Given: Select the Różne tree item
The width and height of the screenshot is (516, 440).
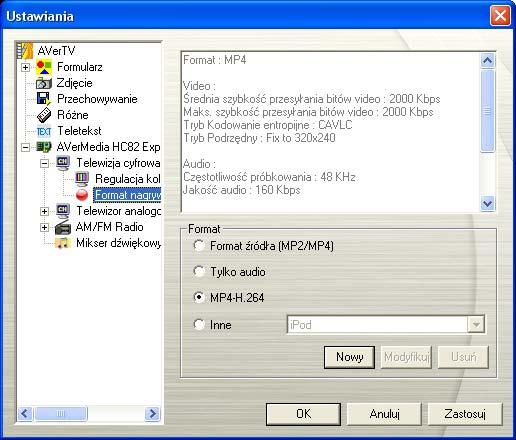Looking at the screenshot, I should click(x=73, y=115).
